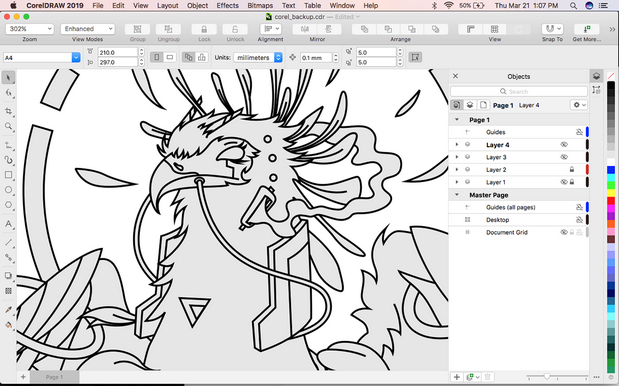The height and width of the screenshot is (386, 619).
Task: Select the Color Eyedropper tool
Action: tap(8, 310)
